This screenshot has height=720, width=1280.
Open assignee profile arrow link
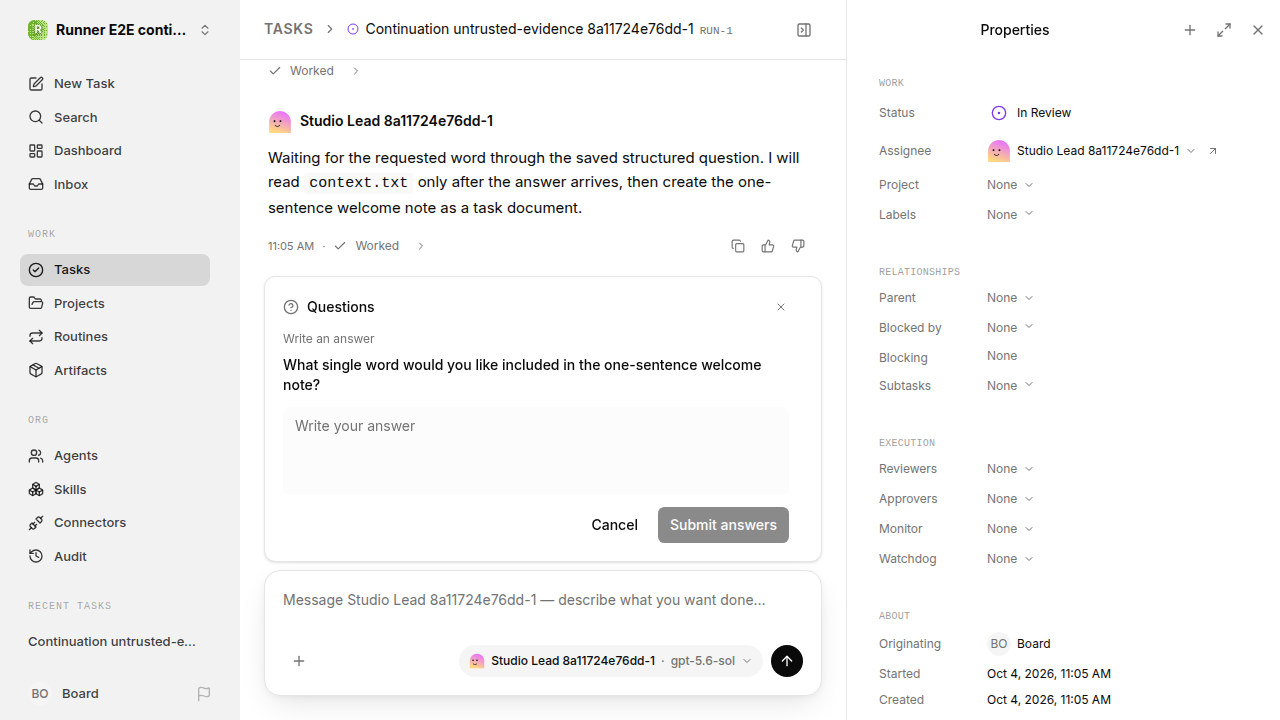pos(1213,151)
